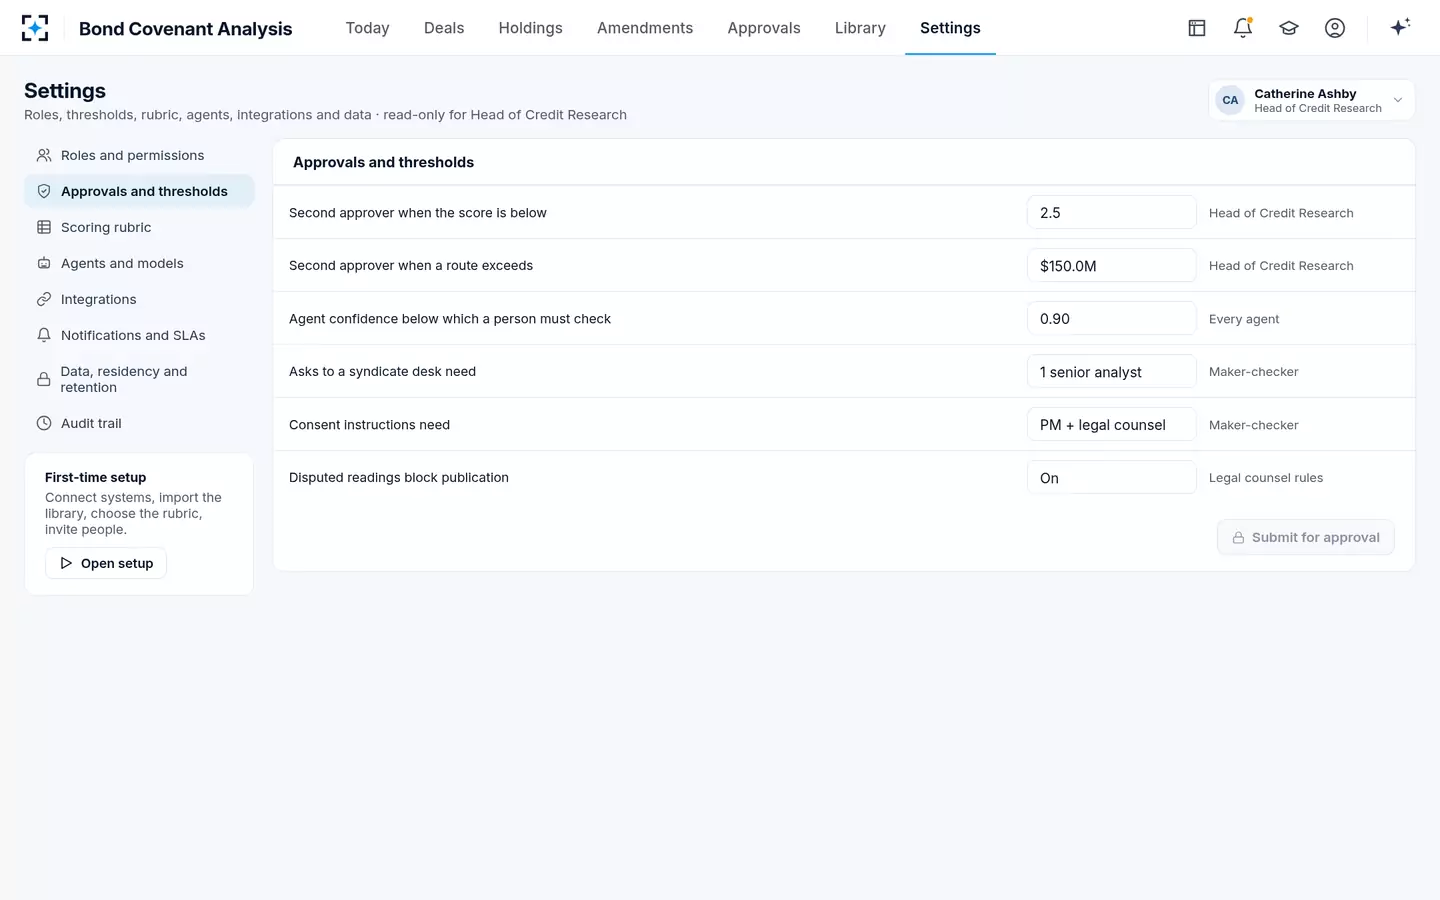Click the bell icon beside Notifications and SLAs

pyautogui.click(x=44, y=335)
